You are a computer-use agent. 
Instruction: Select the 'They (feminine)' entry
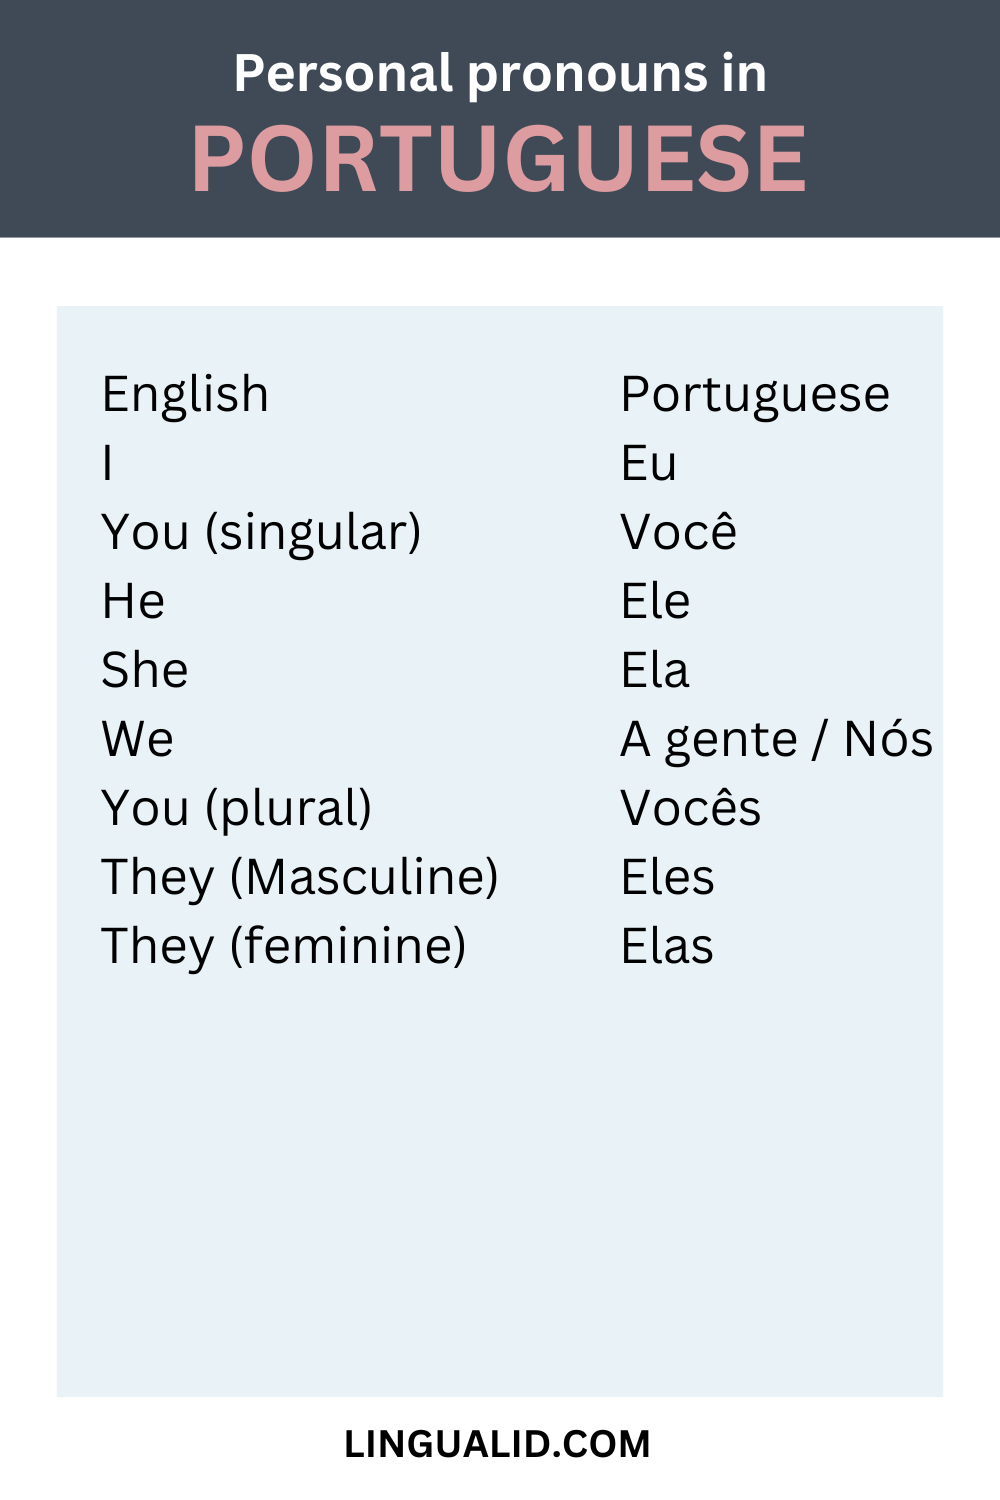(x=284, y=946)
